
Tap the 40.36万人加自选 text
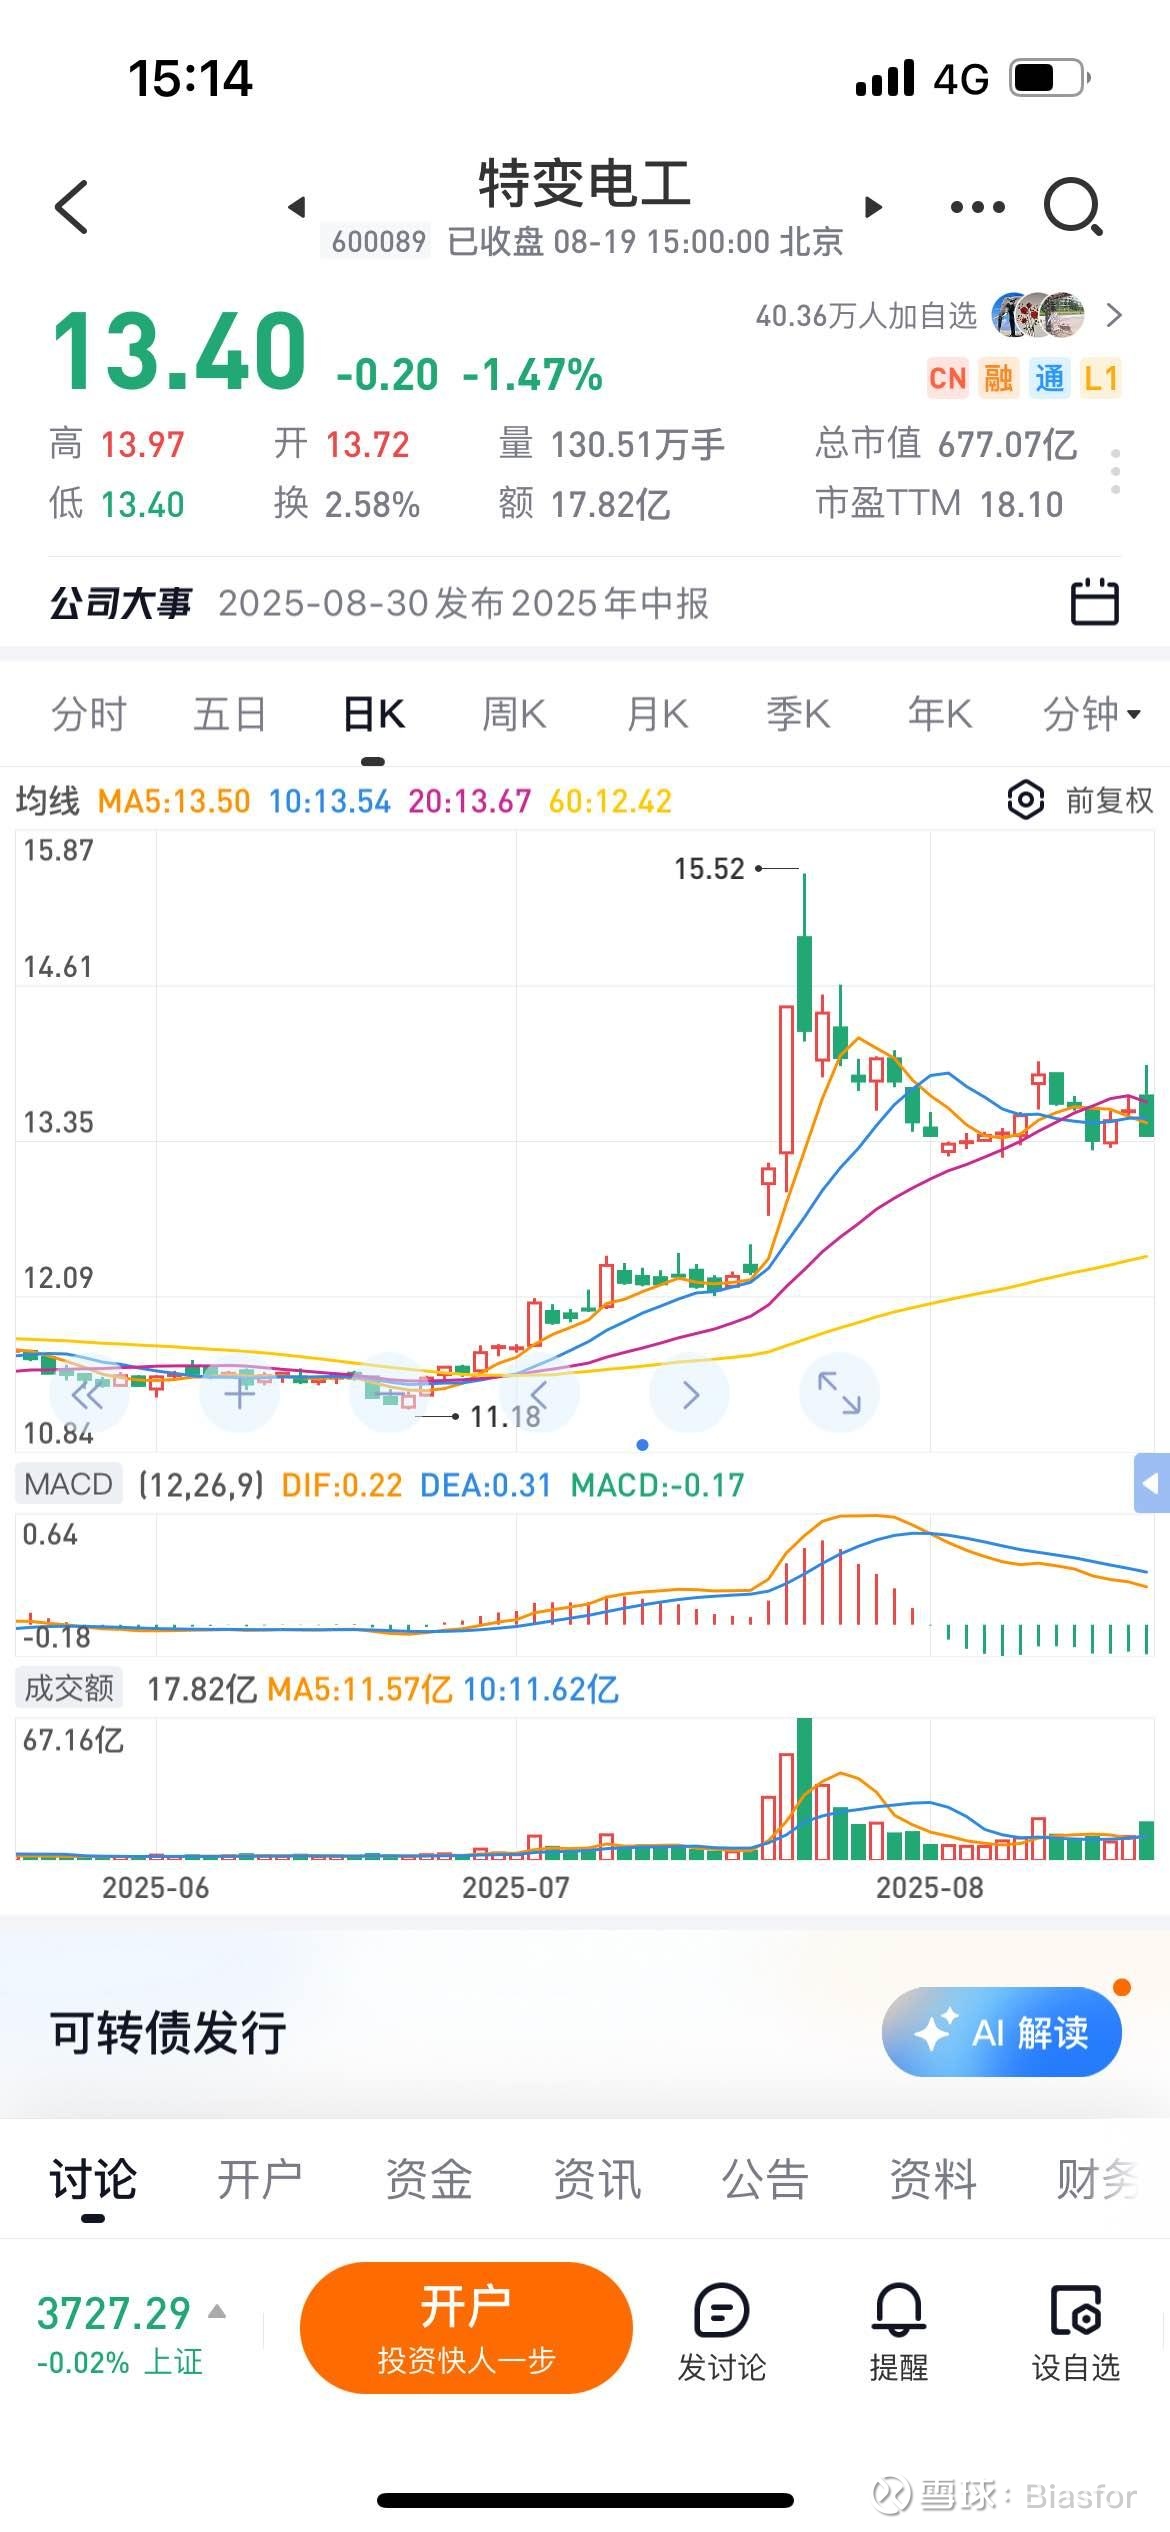tap(866, 316)
